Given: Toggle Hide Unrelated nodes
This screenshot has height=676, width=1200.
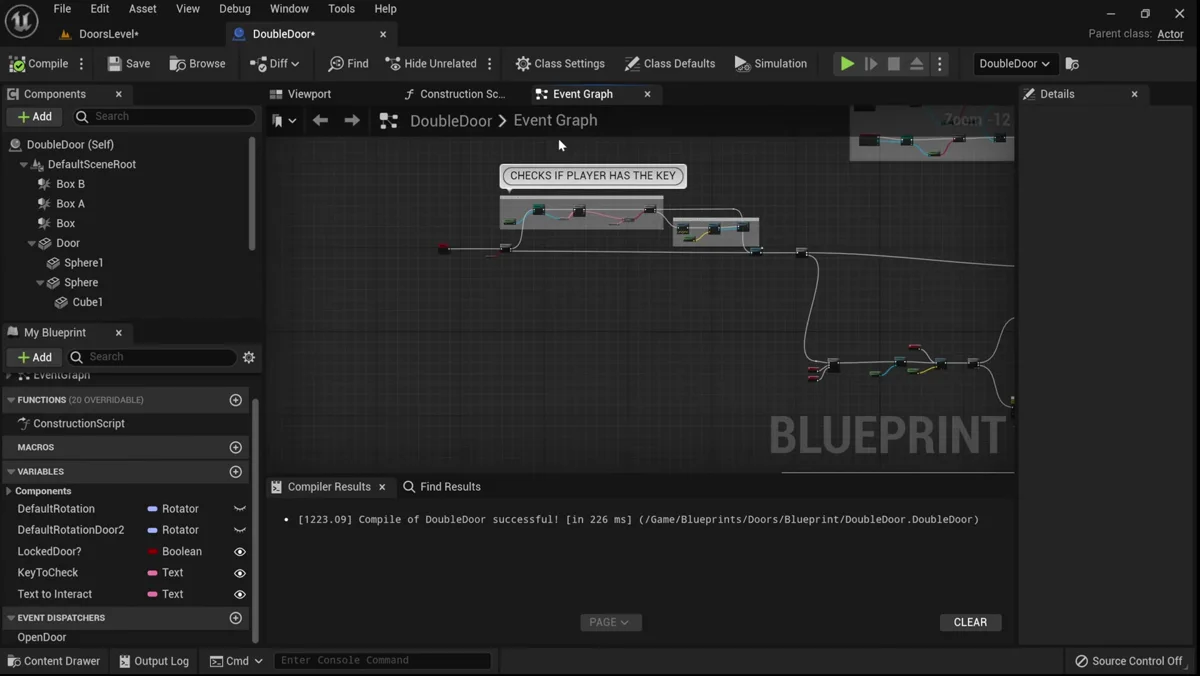Looking at the screenshot, I should [x=430, y=63].
